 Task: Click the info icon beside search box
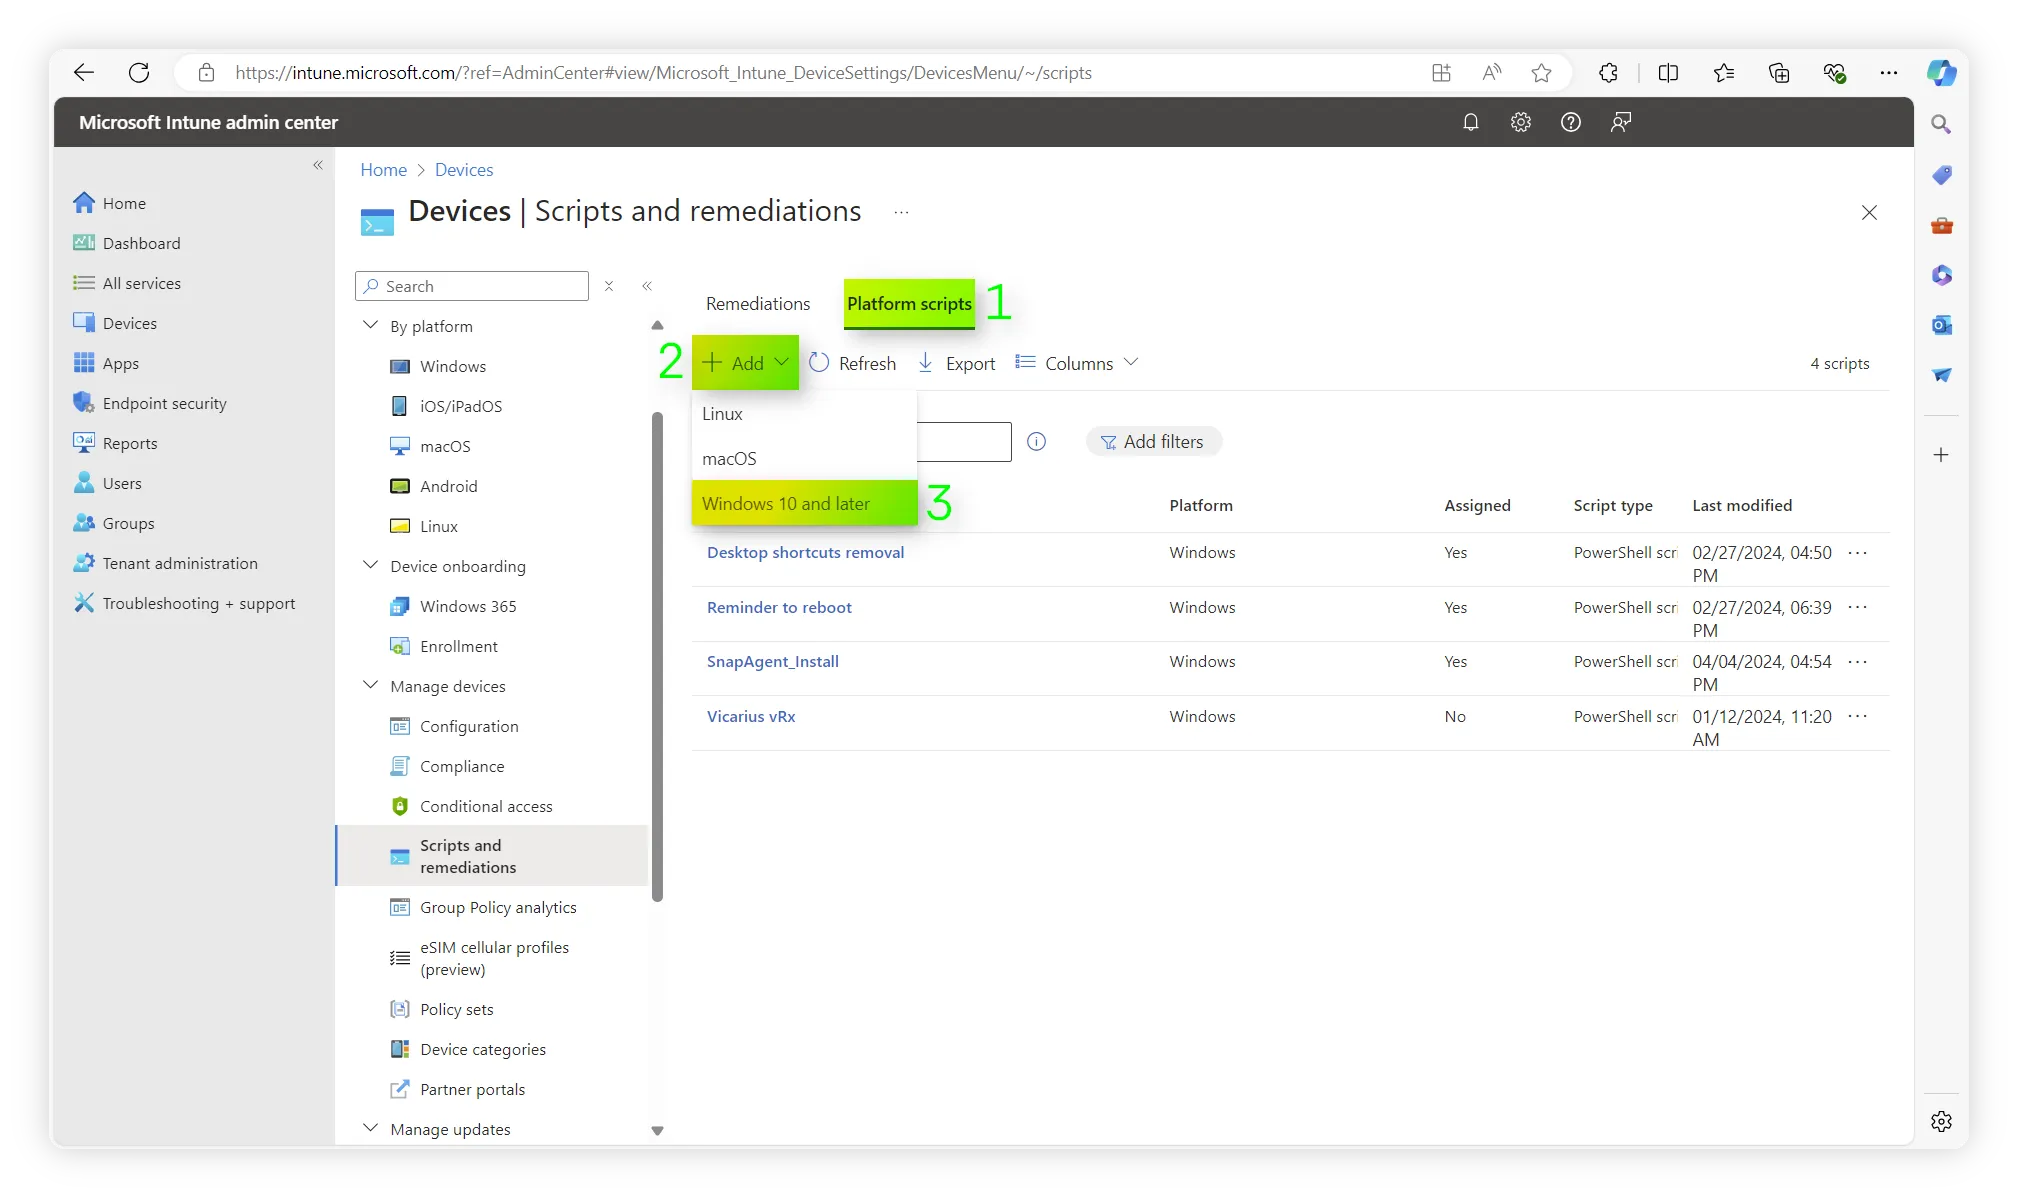click(1036, 441)
